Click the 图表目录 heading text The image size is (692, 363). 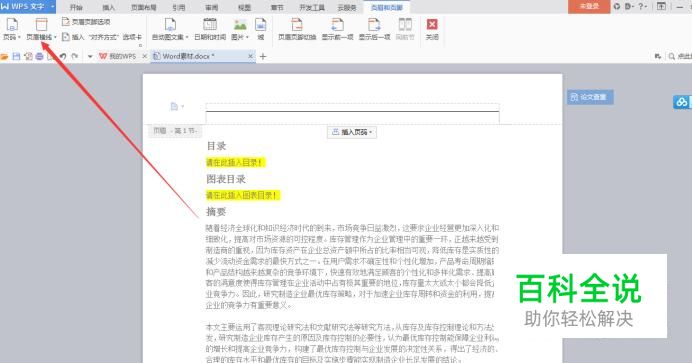226,179
